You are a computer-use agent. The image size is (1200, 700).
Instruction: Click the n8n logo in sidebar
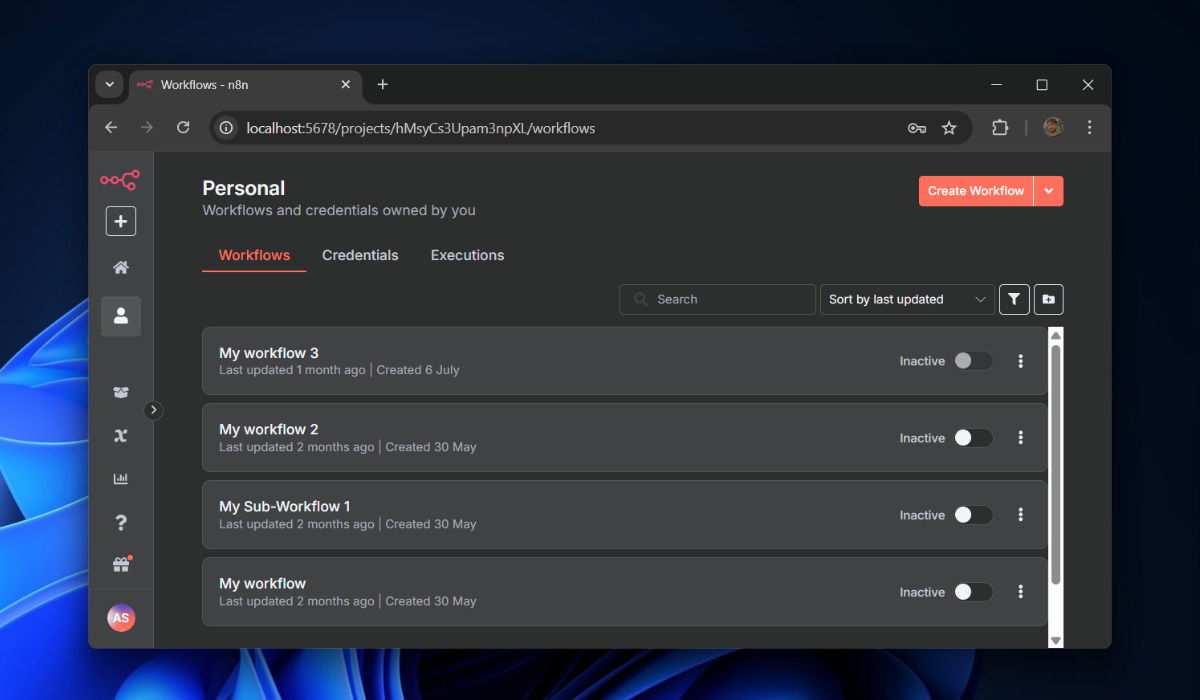pyautogui.click(x=120, y=180)
